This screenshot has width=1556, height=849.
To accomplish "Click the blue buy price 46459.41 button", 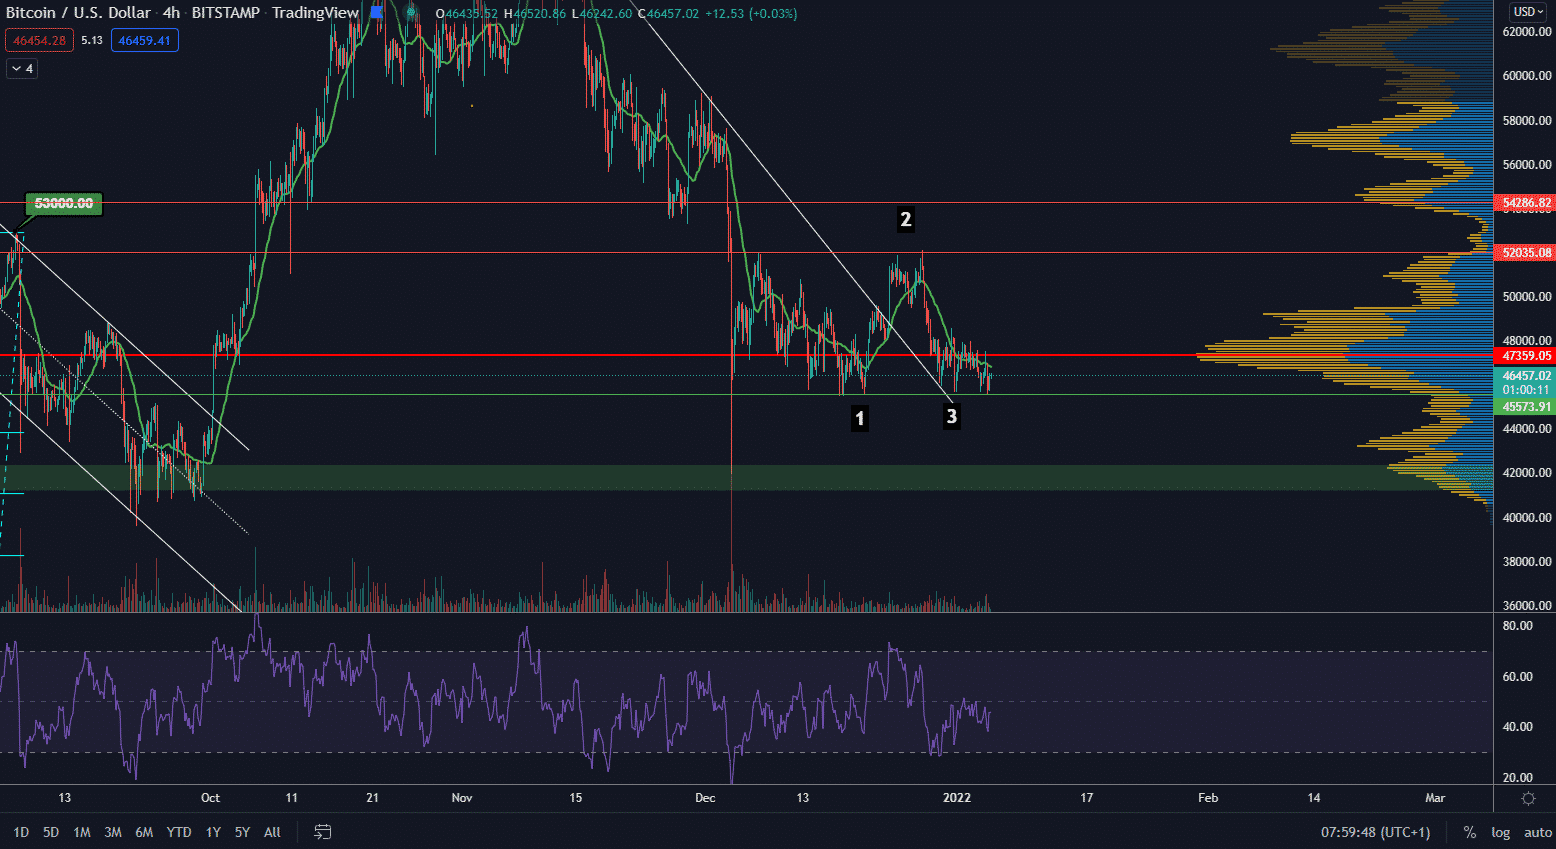I will [145, 41].
